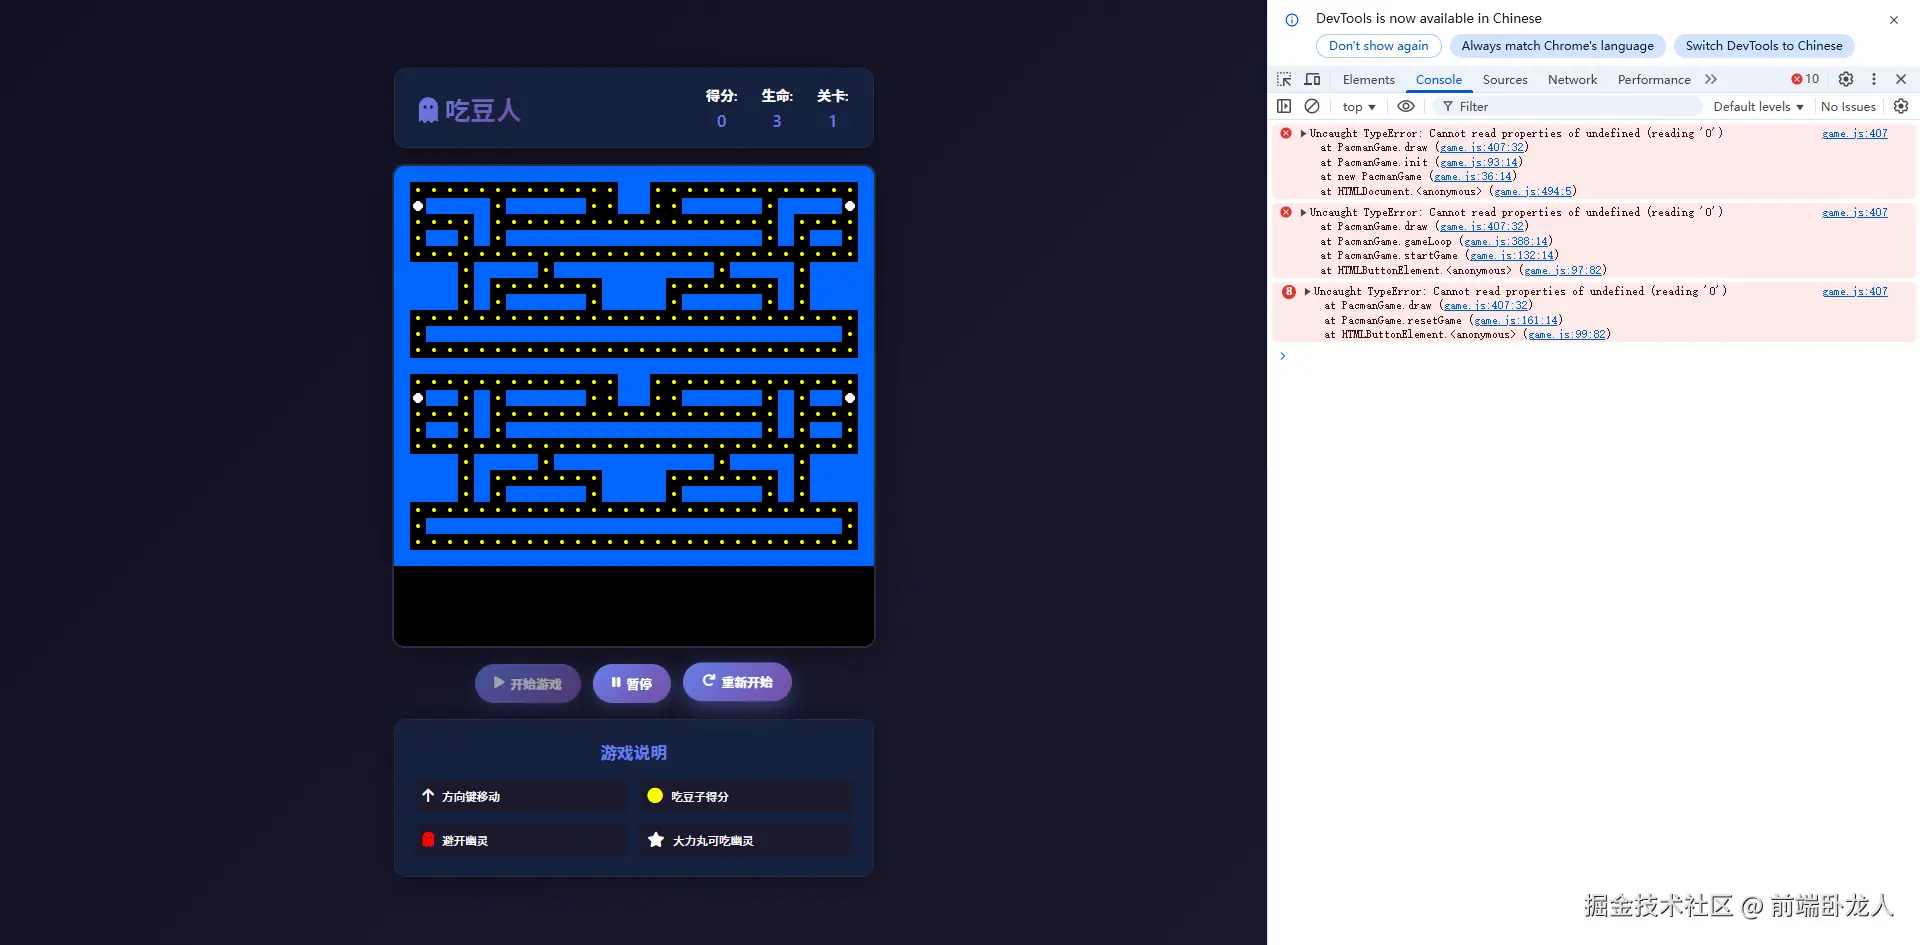Click the 大力丸可吃幽灵 instruction text

click(x=713, y=841)
